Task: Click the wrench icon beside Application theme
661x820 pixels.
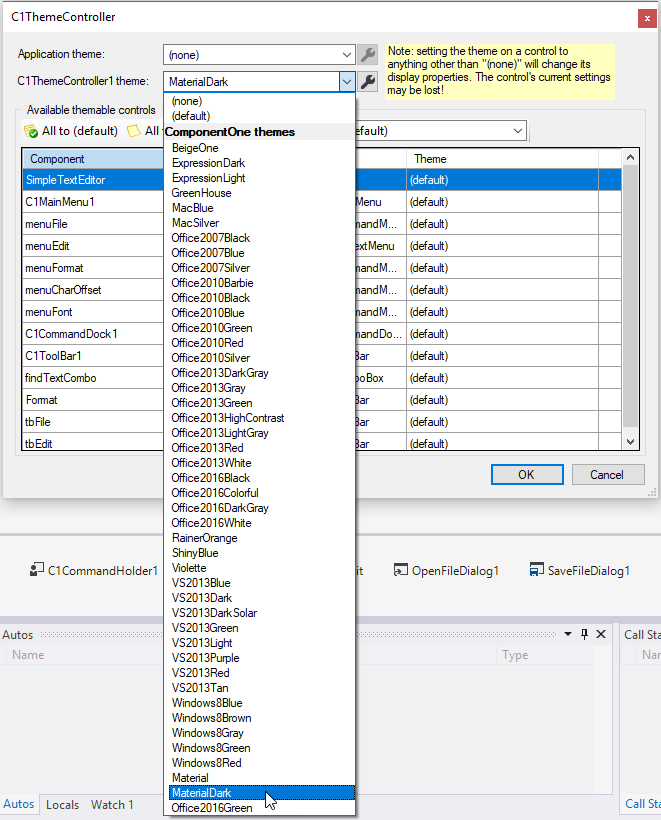Action: click(x=368, y=55)
